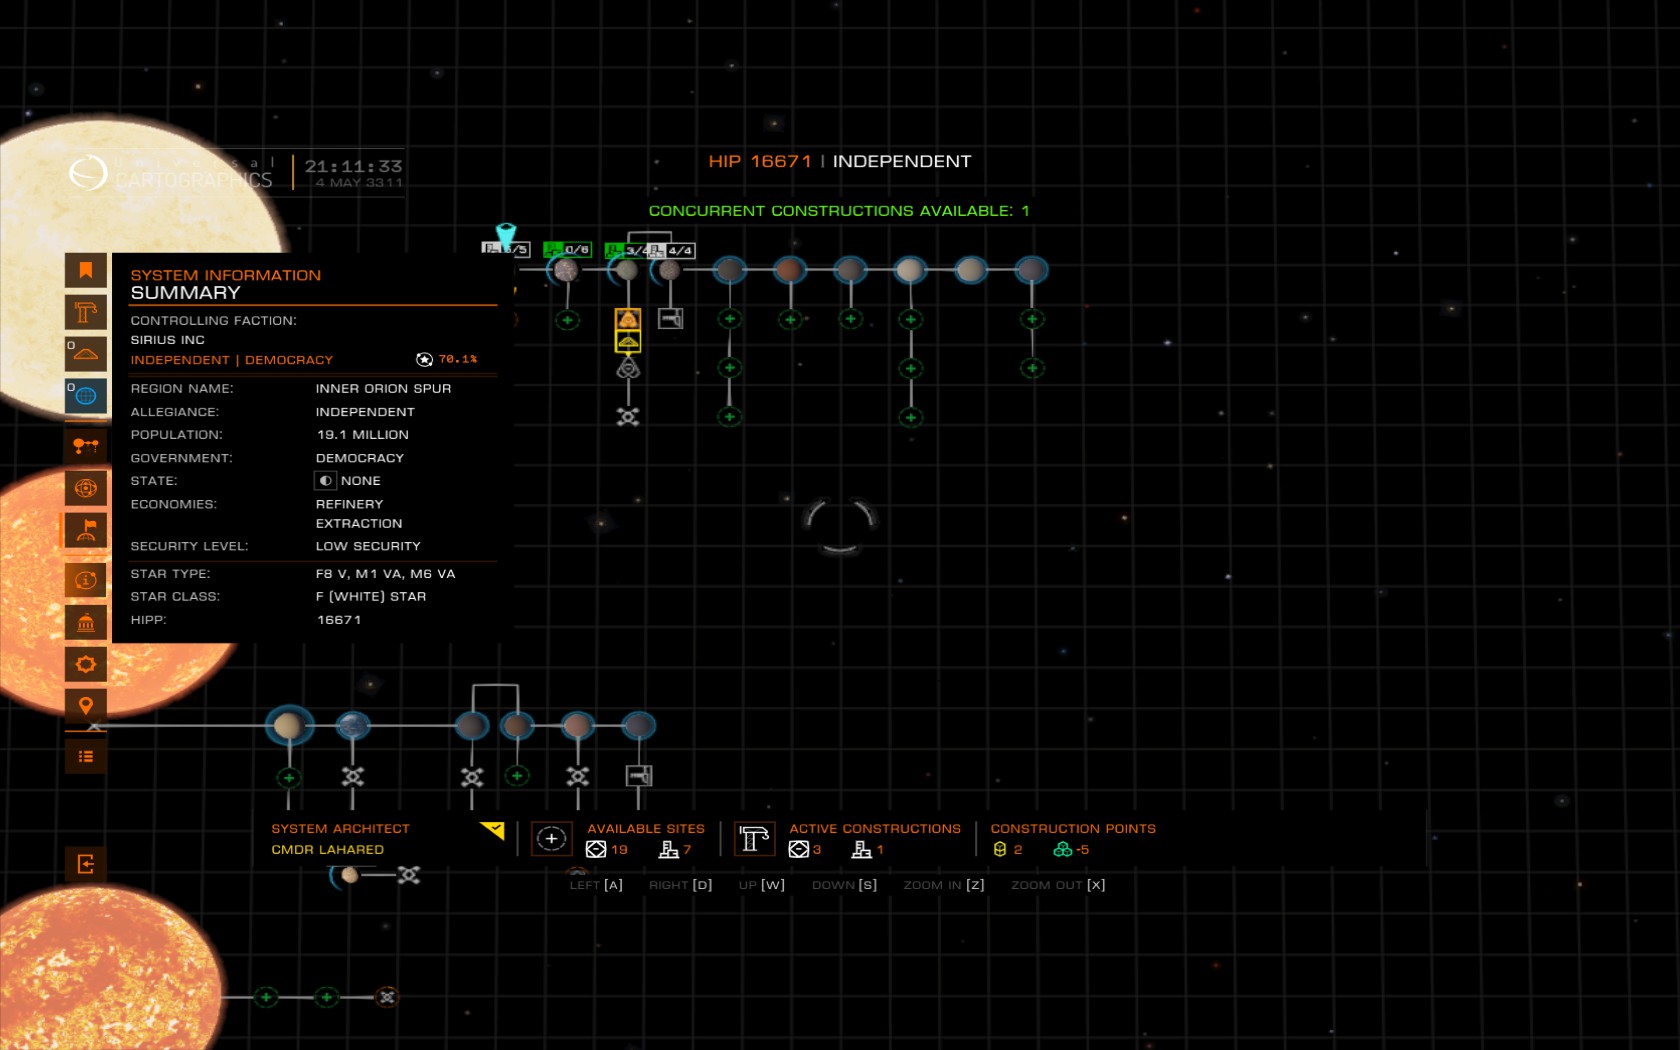
Task: Click the ZOOM IN [Z] hint
Action: (x=944, y=885)
